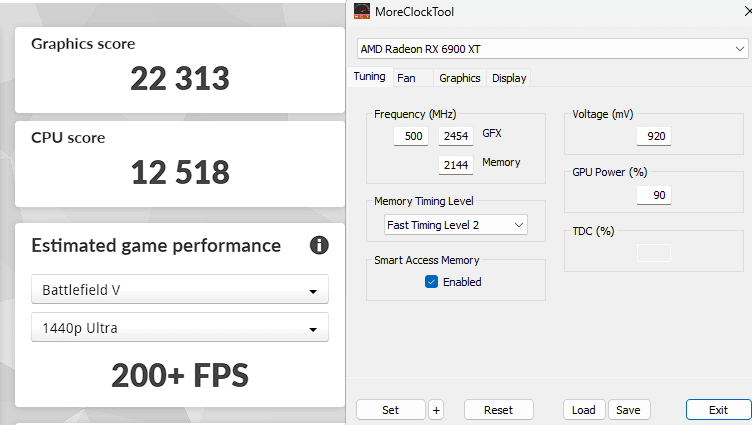
Task: Open the Battlefield V game dropdown
Action: (180, 290)
